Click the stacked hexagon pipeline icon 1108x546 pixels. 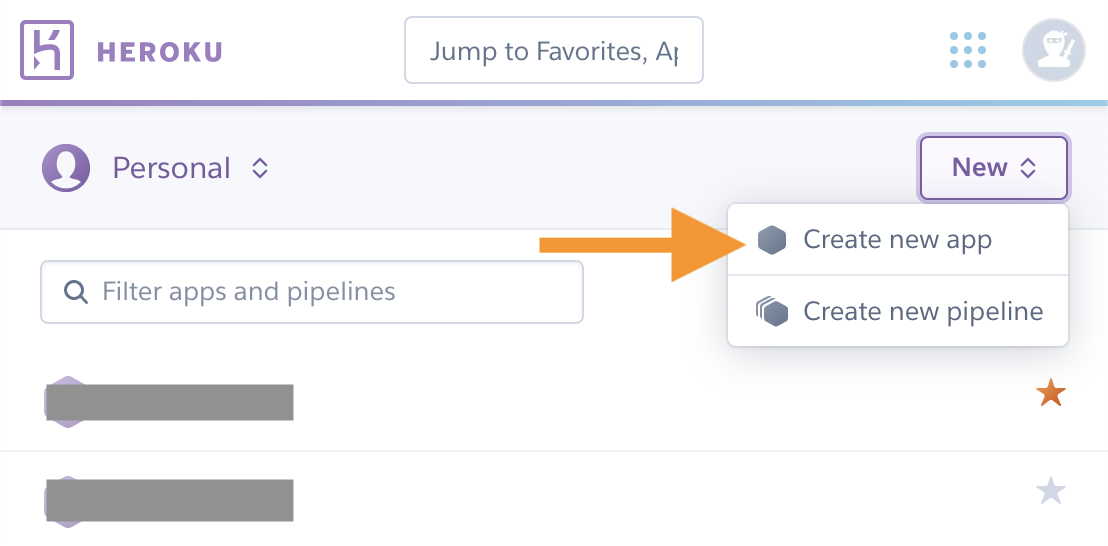click(x=772, y=311)
